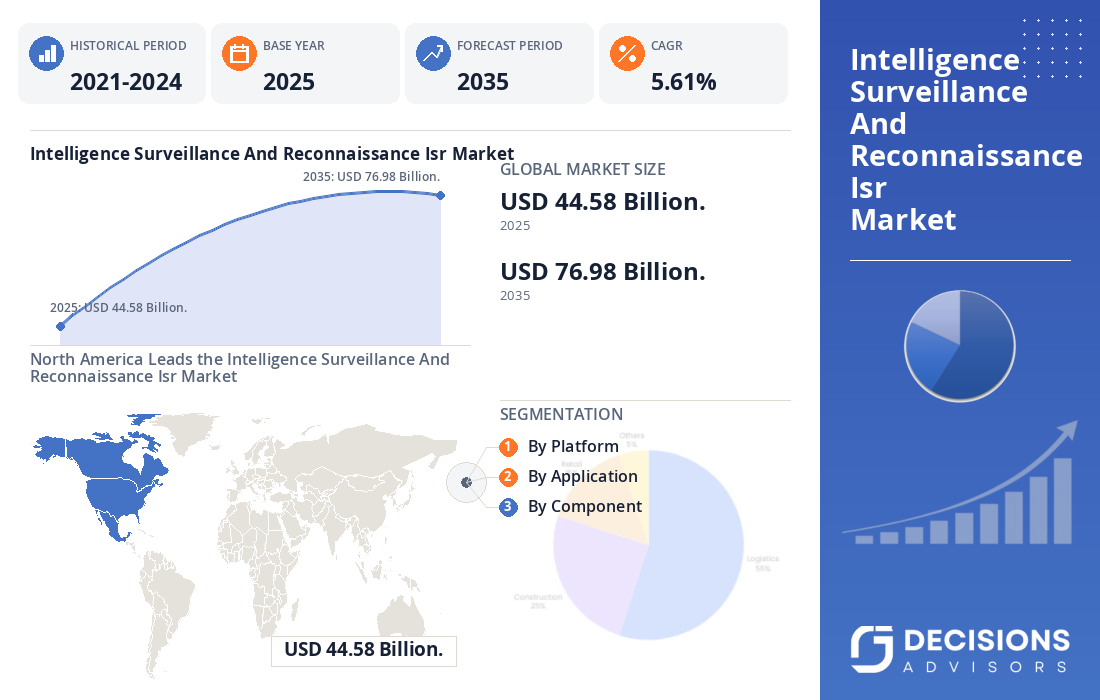Click the 'SEGMENTATION' heading
This screenshot has width=1100, height=700.
pos(561,415)
